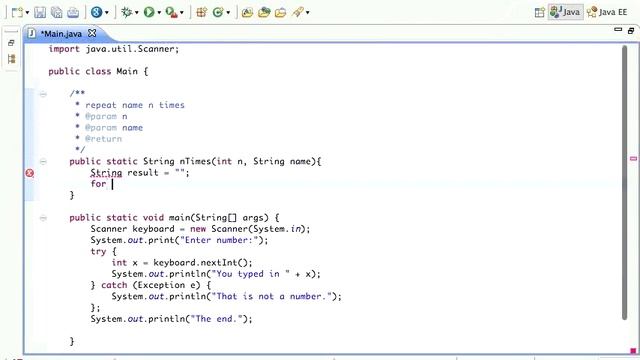This screenshot has height=360, width=640.
Task: Click the main method signature line
Action: 174,218
